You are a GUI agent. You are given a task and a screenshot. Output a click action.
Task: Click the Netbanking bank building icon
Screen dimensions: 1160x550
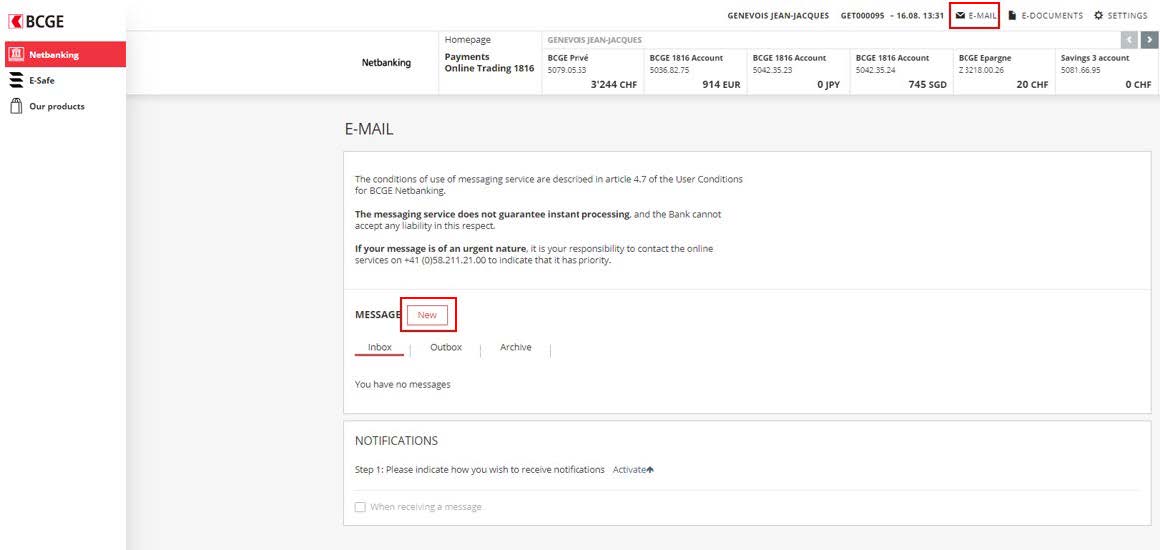coord(16,54)
